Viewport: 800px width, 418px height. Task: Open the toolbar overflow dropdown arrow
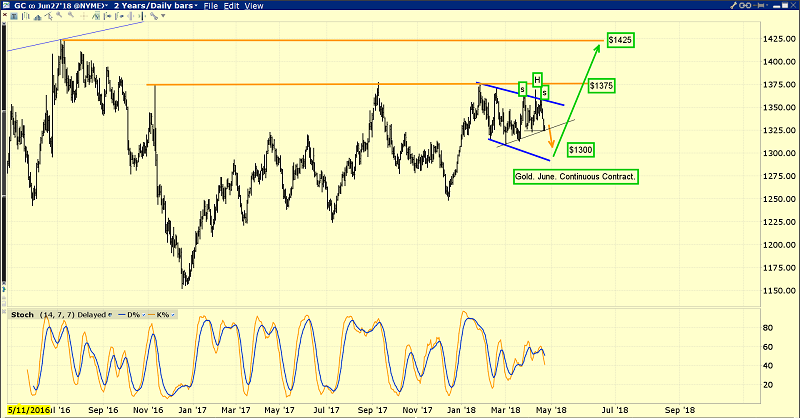click(163, 16)
